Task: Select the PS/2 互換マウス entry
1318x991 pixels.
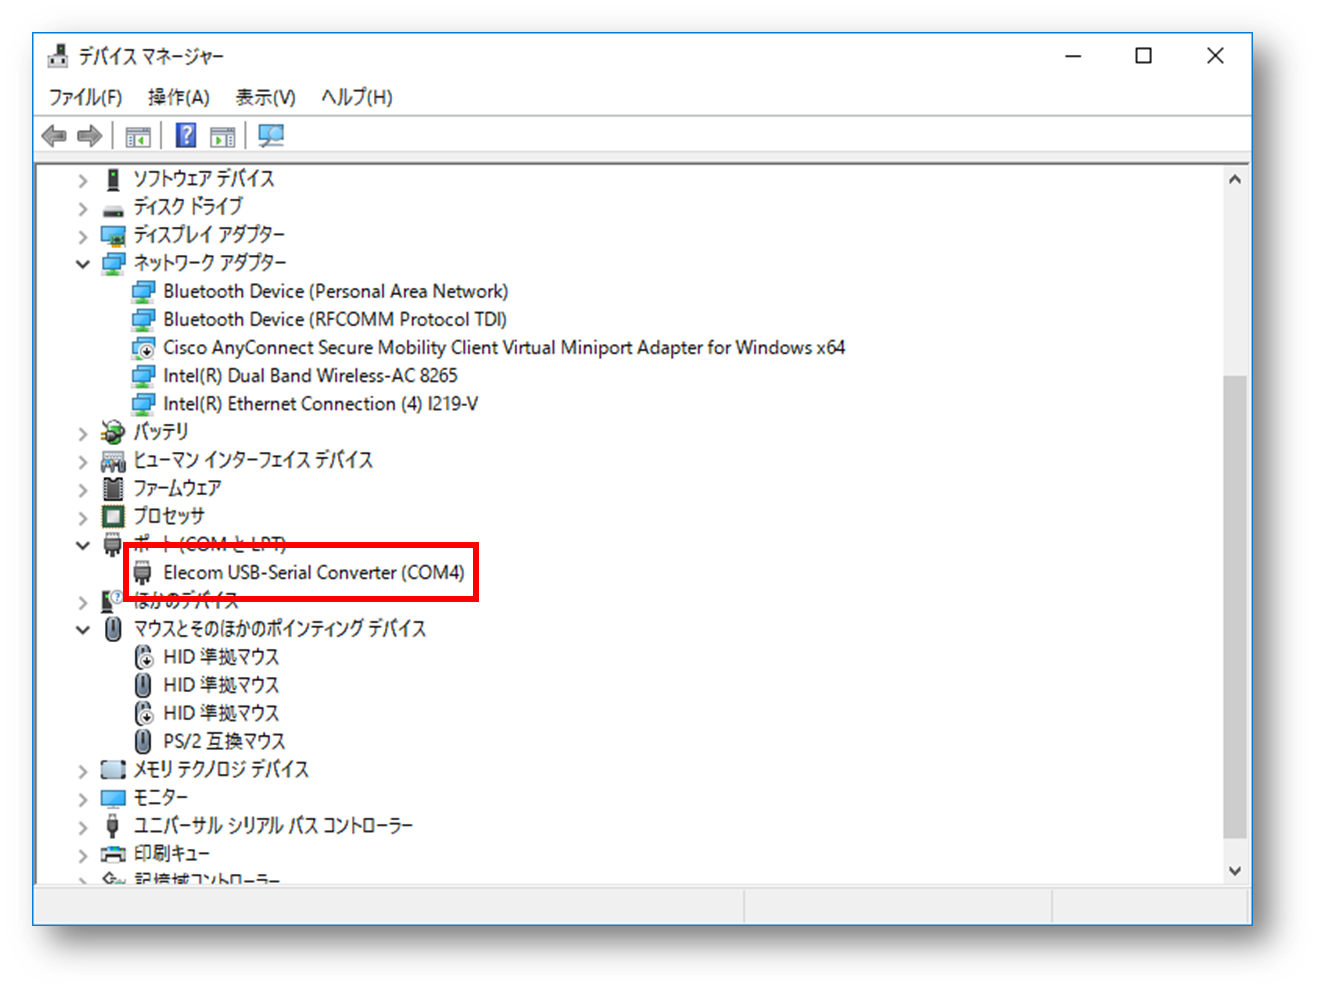Action: point(224,741)
